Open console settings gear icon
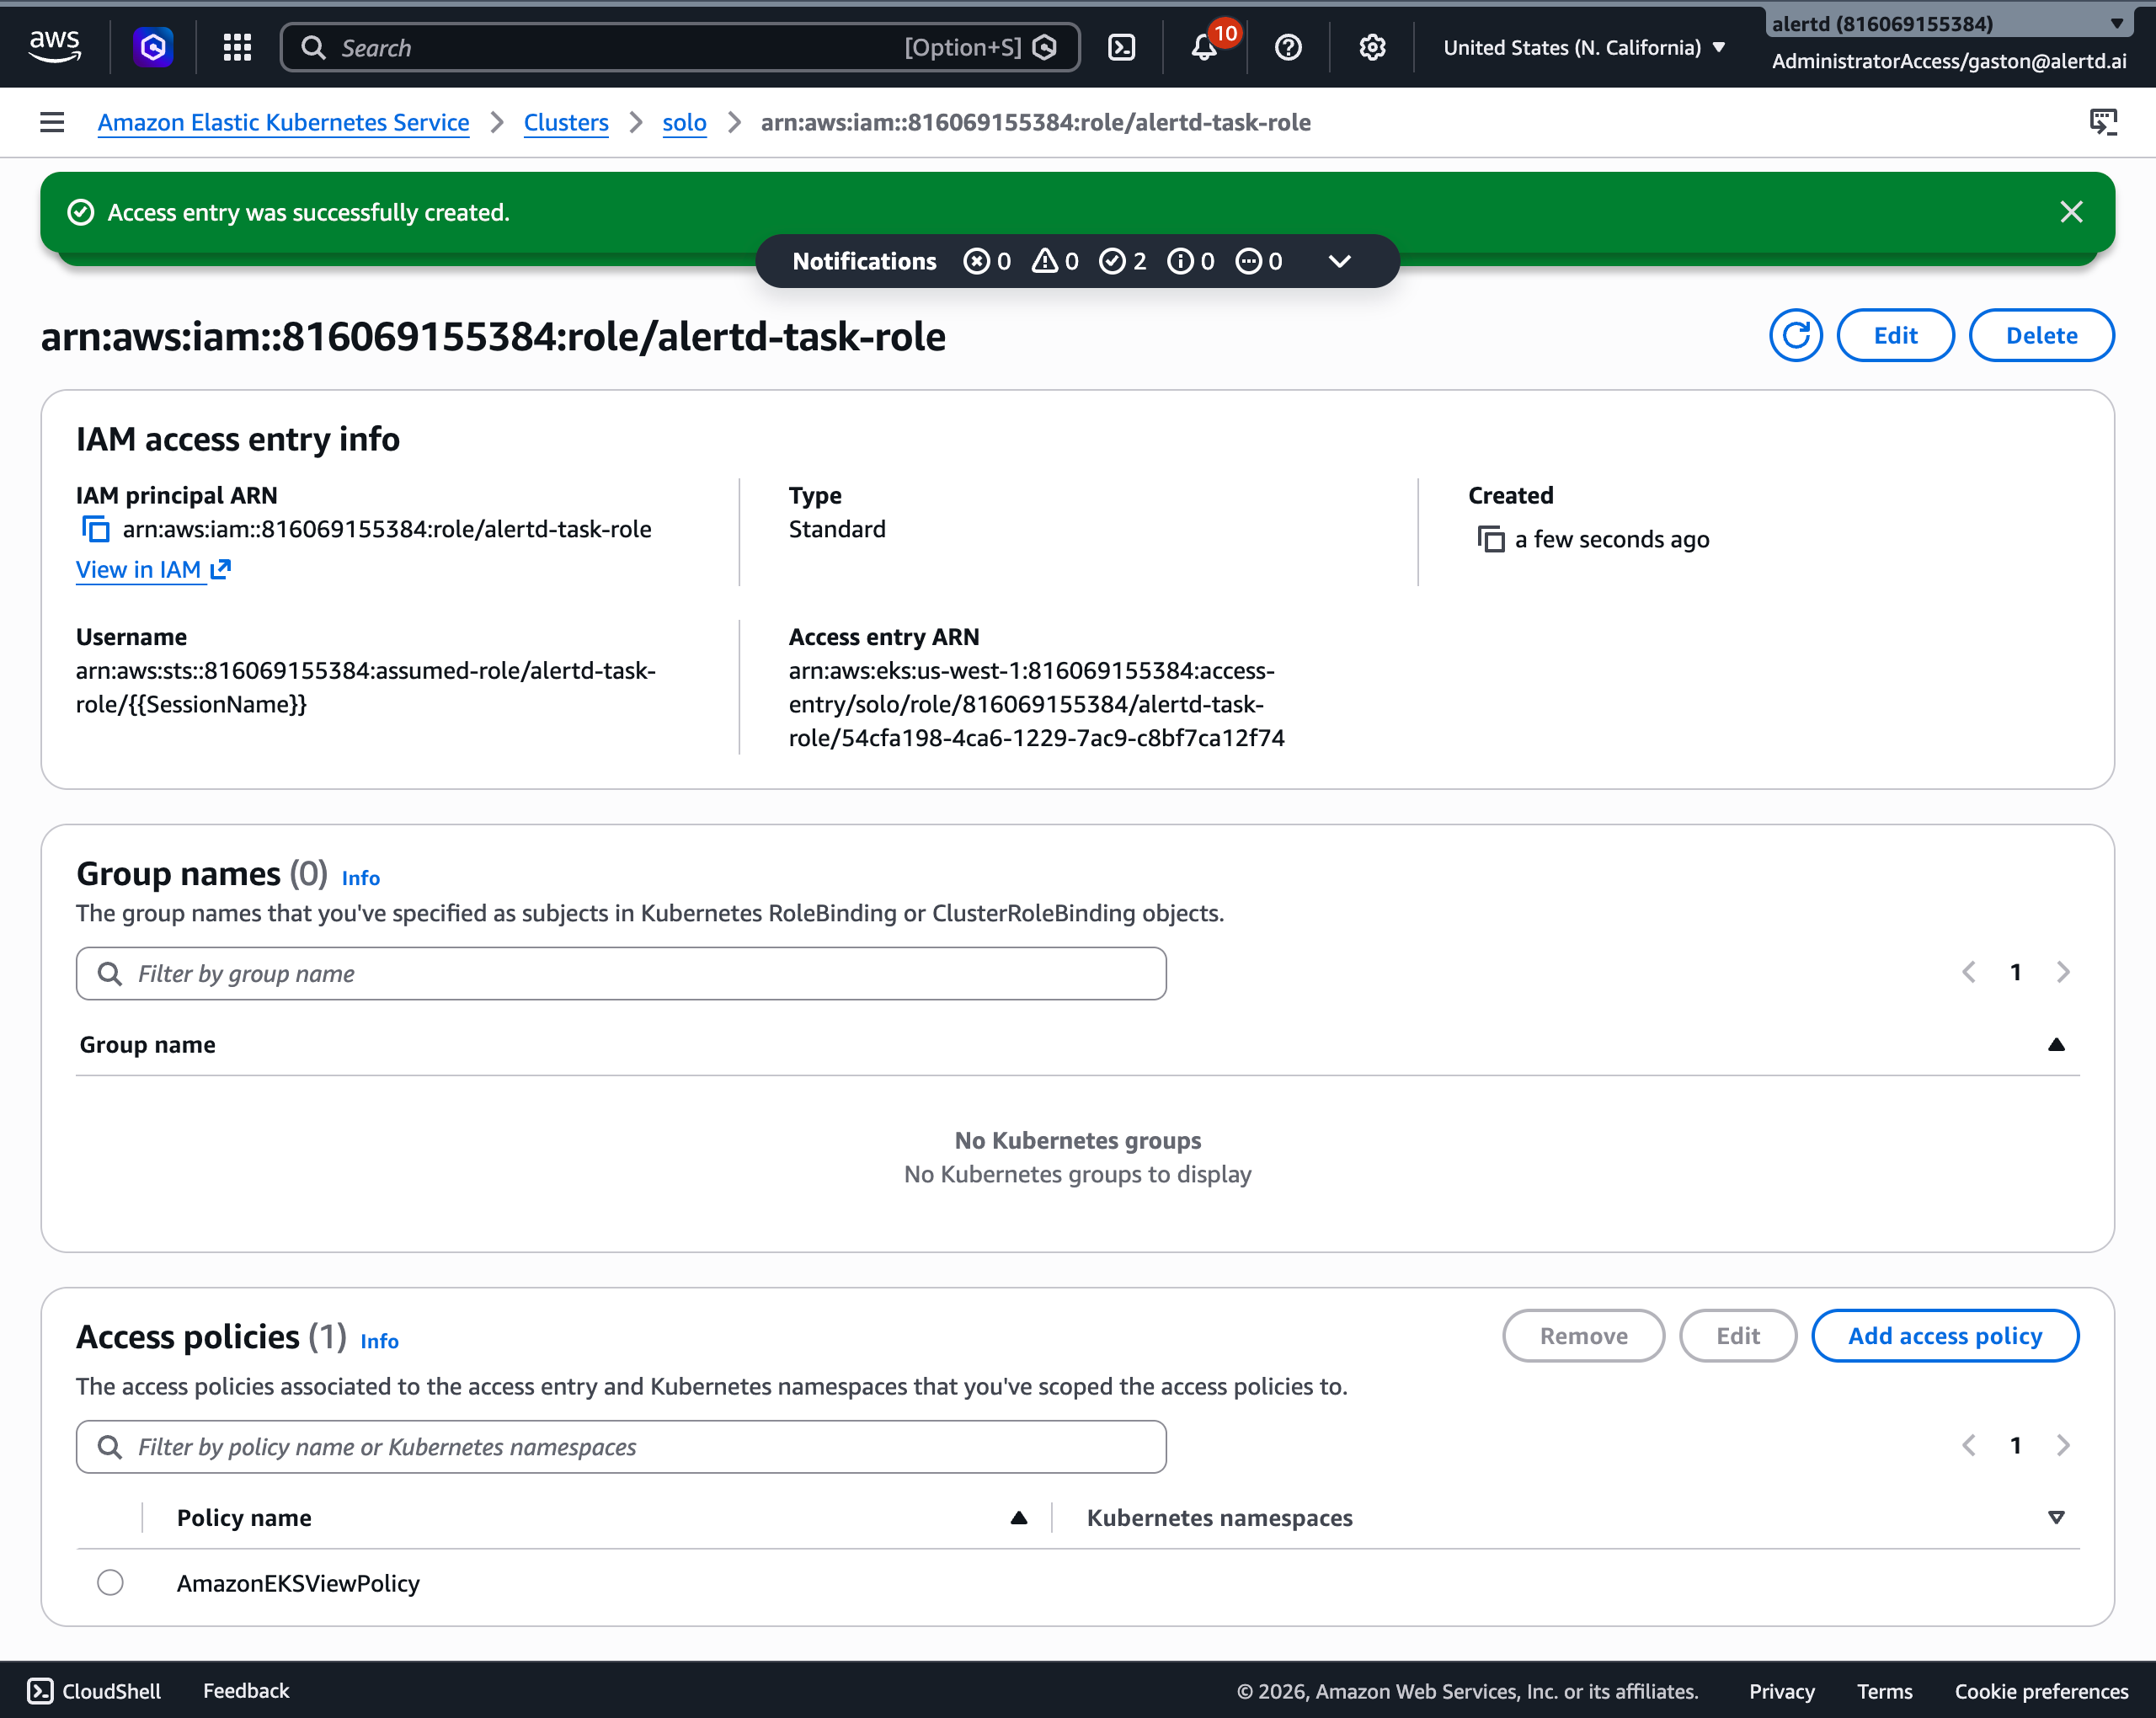This screenshot has height=1718, width=2156. pos(1372,47)
